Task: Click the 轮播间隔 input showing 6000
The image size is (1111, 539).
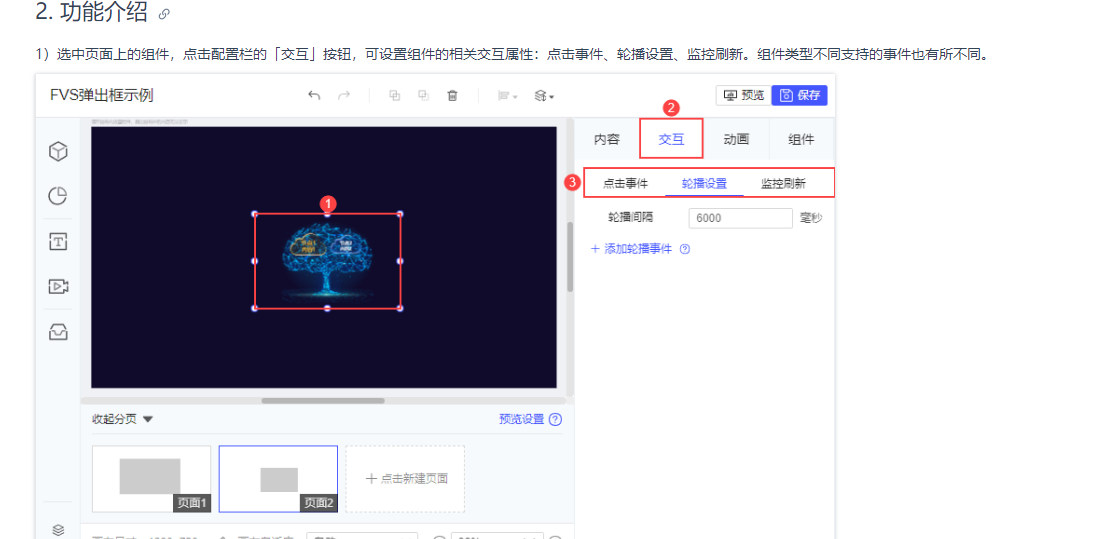Action: (x=740, y=218)
